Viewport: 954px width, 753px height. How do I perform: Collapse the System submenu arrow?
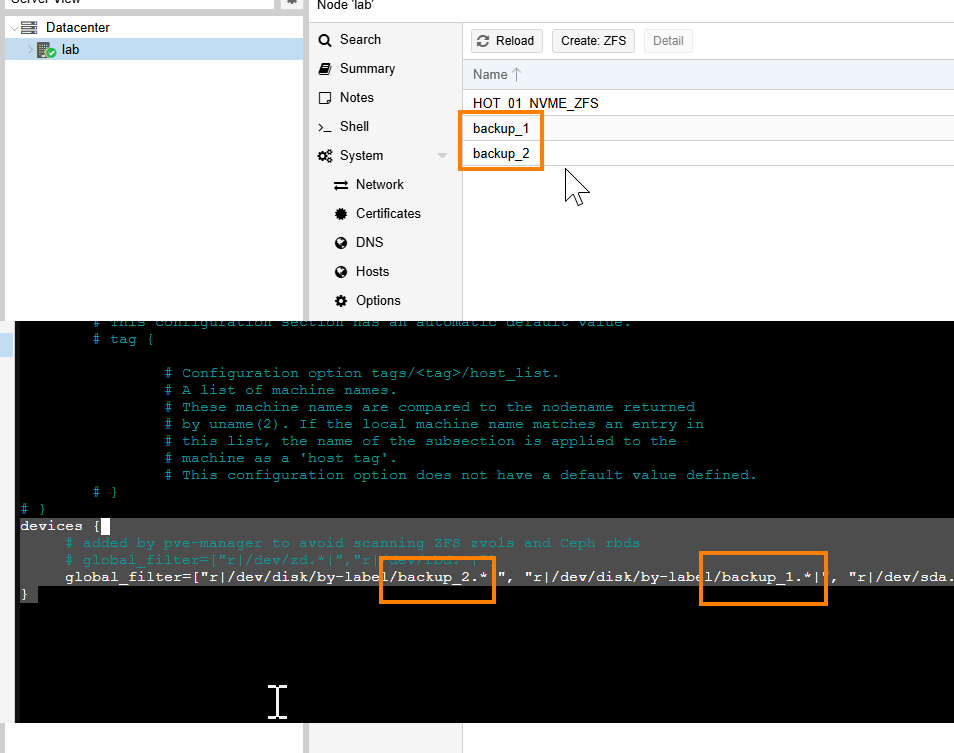(442, 156)
